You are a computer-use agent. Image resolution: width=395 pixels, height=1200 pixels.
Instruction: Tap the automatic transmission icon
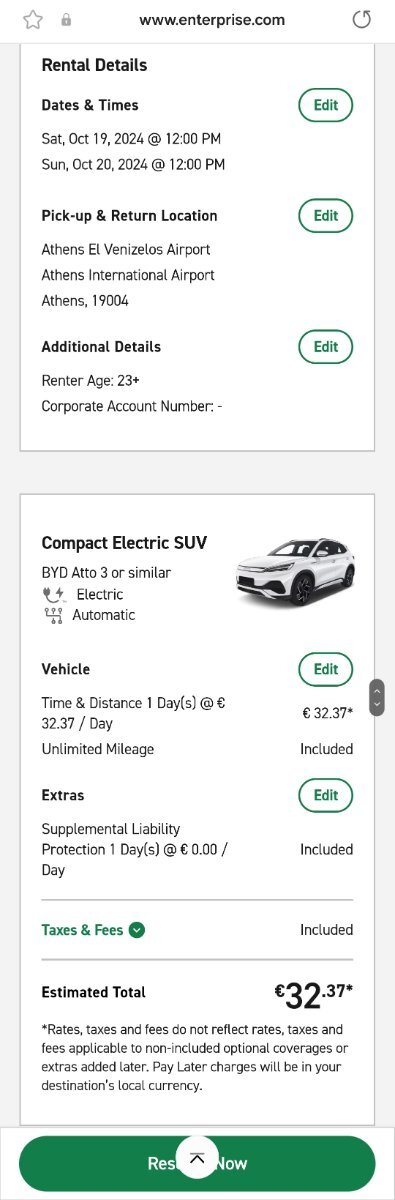pos(53,615)
